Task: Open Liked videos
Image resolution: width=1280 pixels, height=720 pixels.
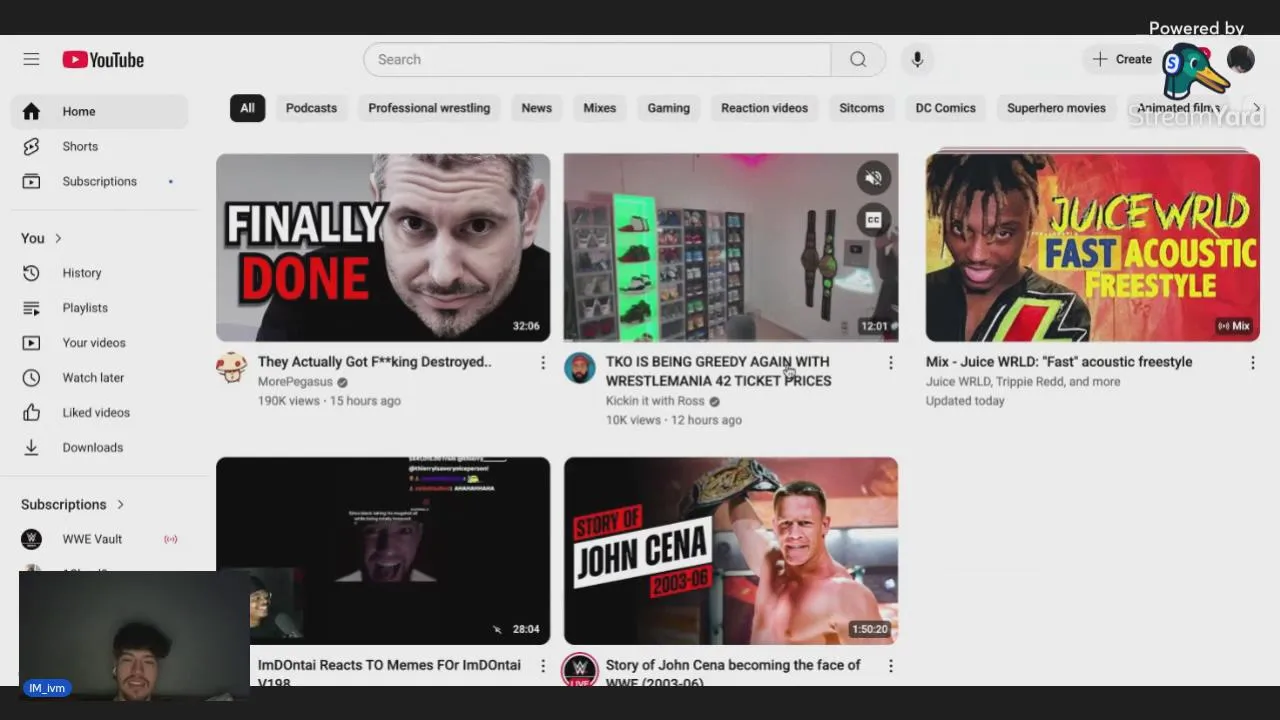Action: pyautogui.click(x=99, y=412)
